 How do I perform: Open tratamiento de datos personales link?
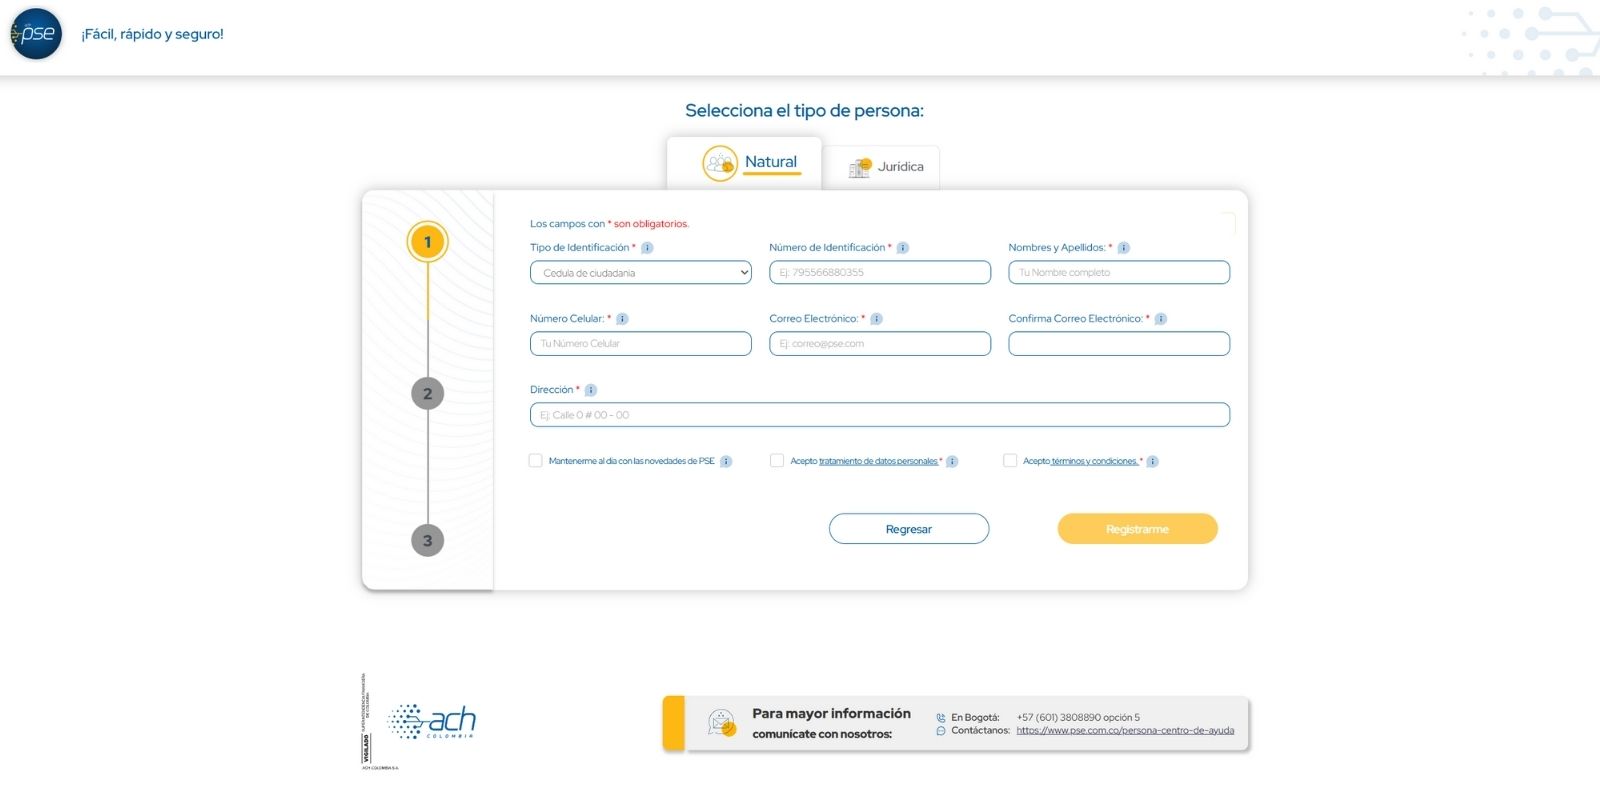click(x=878, y=461)
